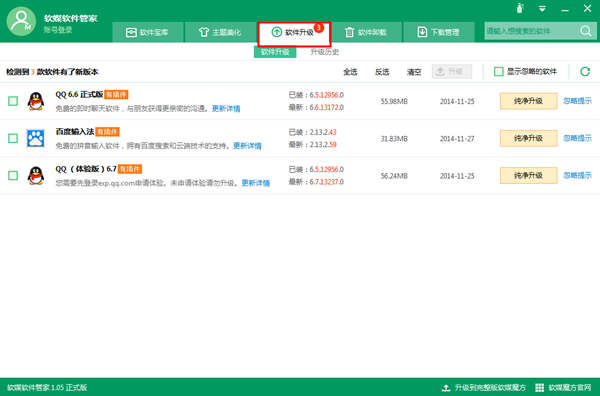
Task: Click the QQ 体验版 penguin icon
Action: coord(36,176)
